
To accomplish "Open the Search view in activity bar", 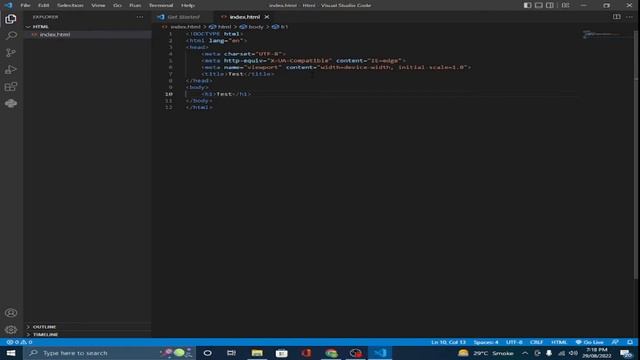I will 11,36.
